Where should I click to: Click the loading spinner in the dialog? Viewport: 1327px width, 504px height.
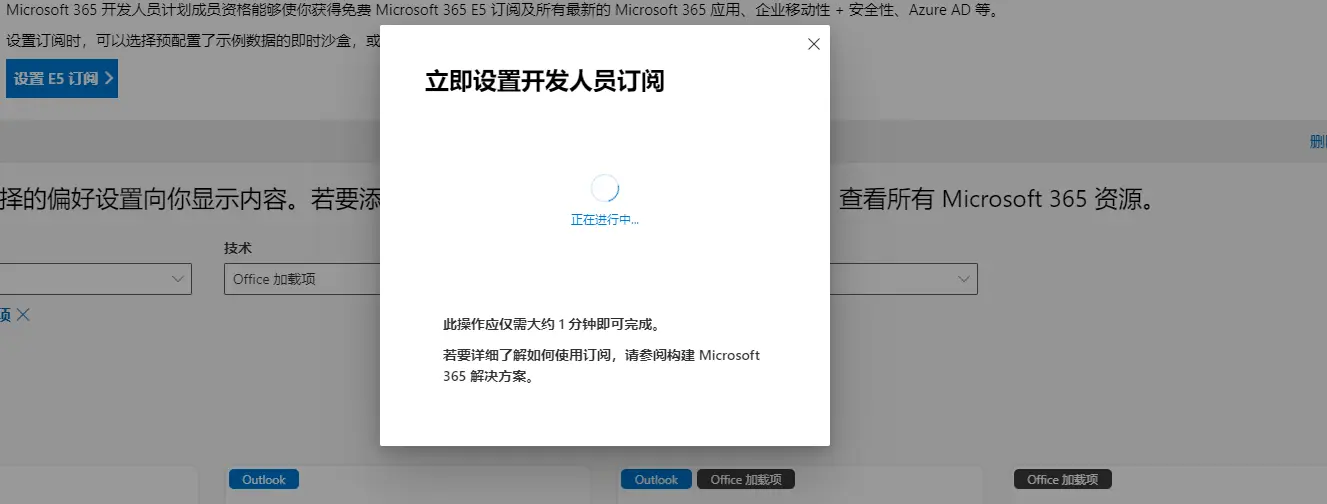pyautogui.click(x=604, y=187)
